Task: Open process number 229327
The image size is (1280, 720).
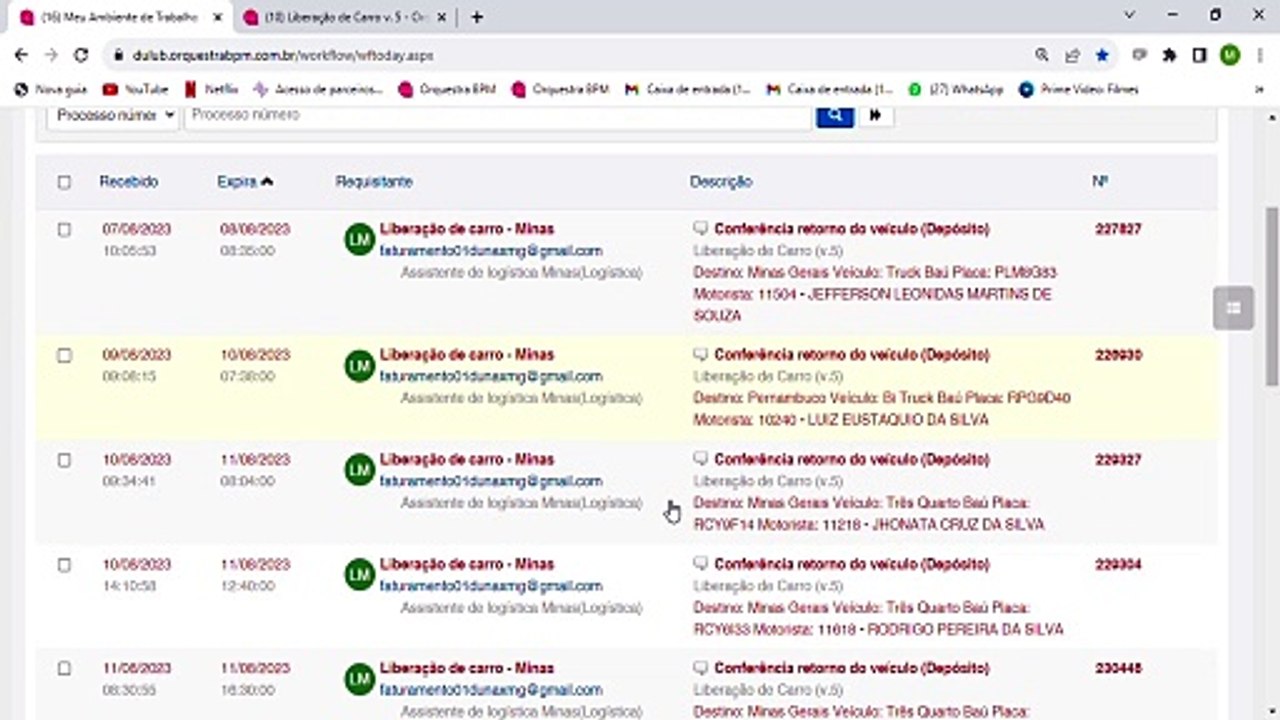Action: pyautogui.click(x=1118, y=460)
